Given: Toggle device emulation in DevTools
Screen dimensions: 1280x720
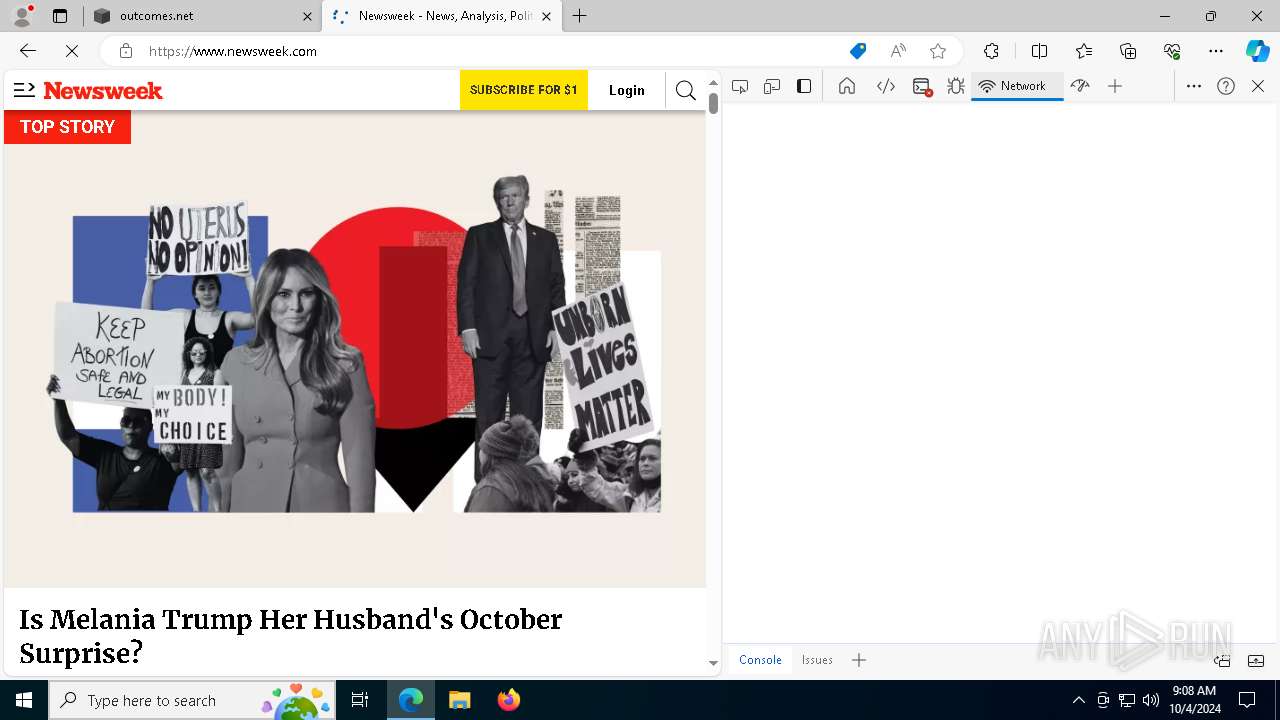Looking at the screenshot, I should tap(771, 86).
